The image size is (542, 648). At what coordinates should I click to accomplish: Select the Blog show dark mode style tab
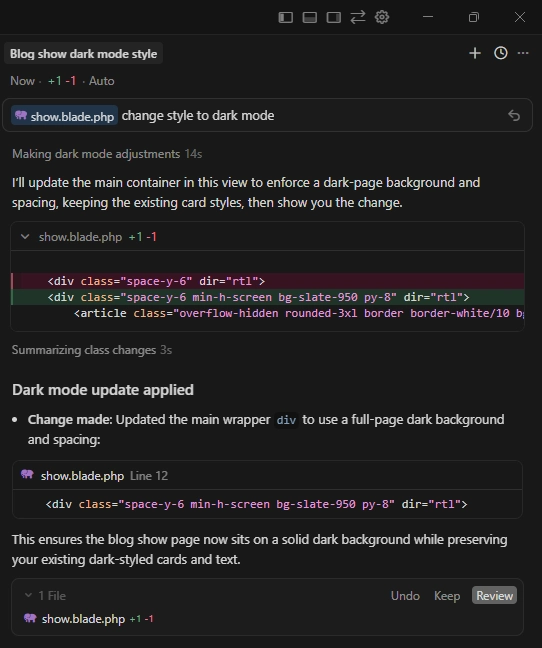click(x=83, y=54)
